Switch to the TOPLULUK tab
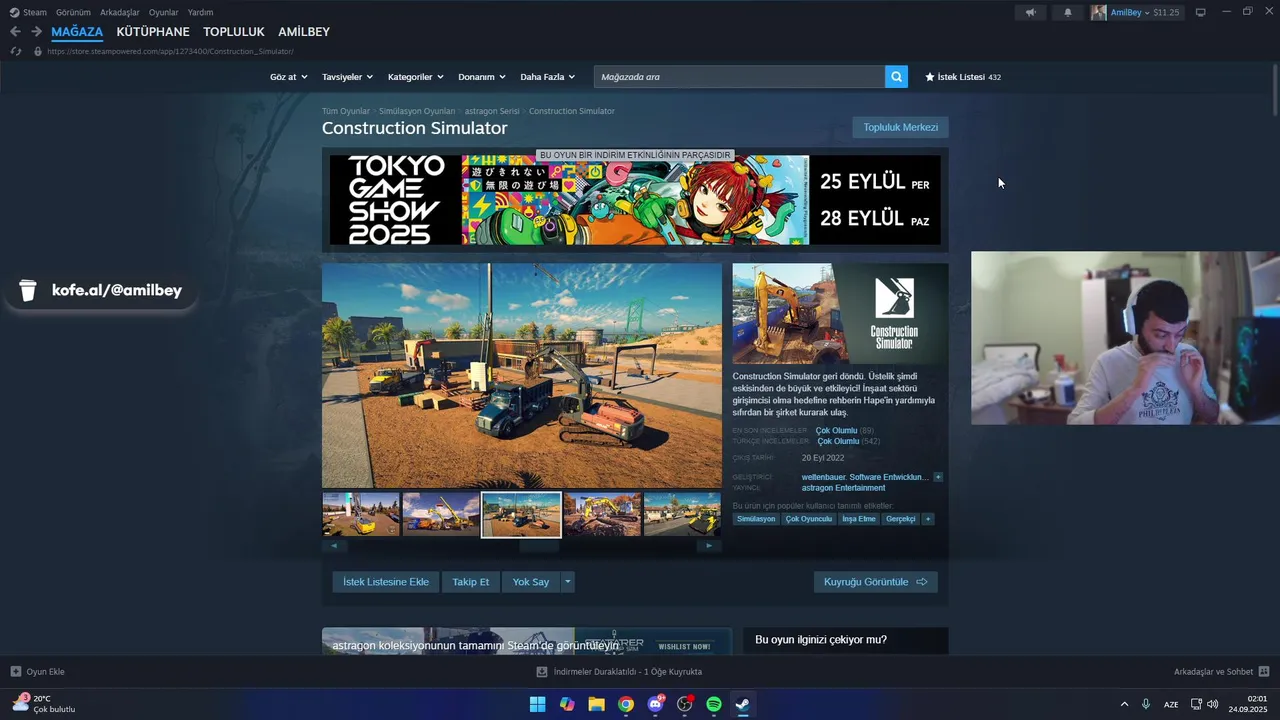Viewport: 1280px width, 720px height. pyautogui.click(x=234, y=32)
